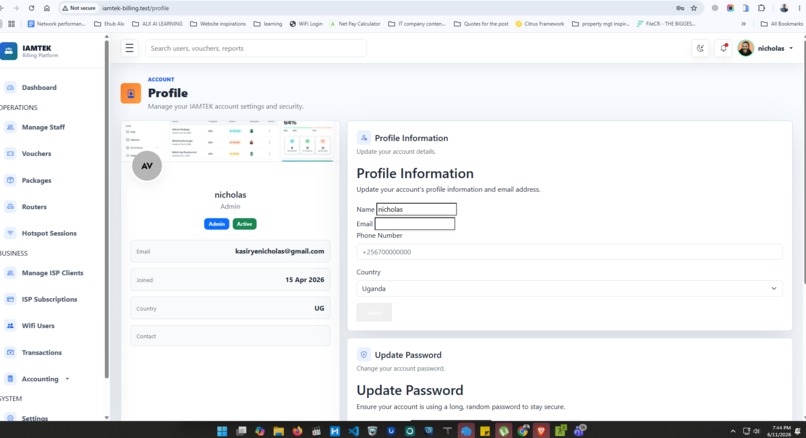Click the IAMTEK logo icon

click(x=8, y=51)
